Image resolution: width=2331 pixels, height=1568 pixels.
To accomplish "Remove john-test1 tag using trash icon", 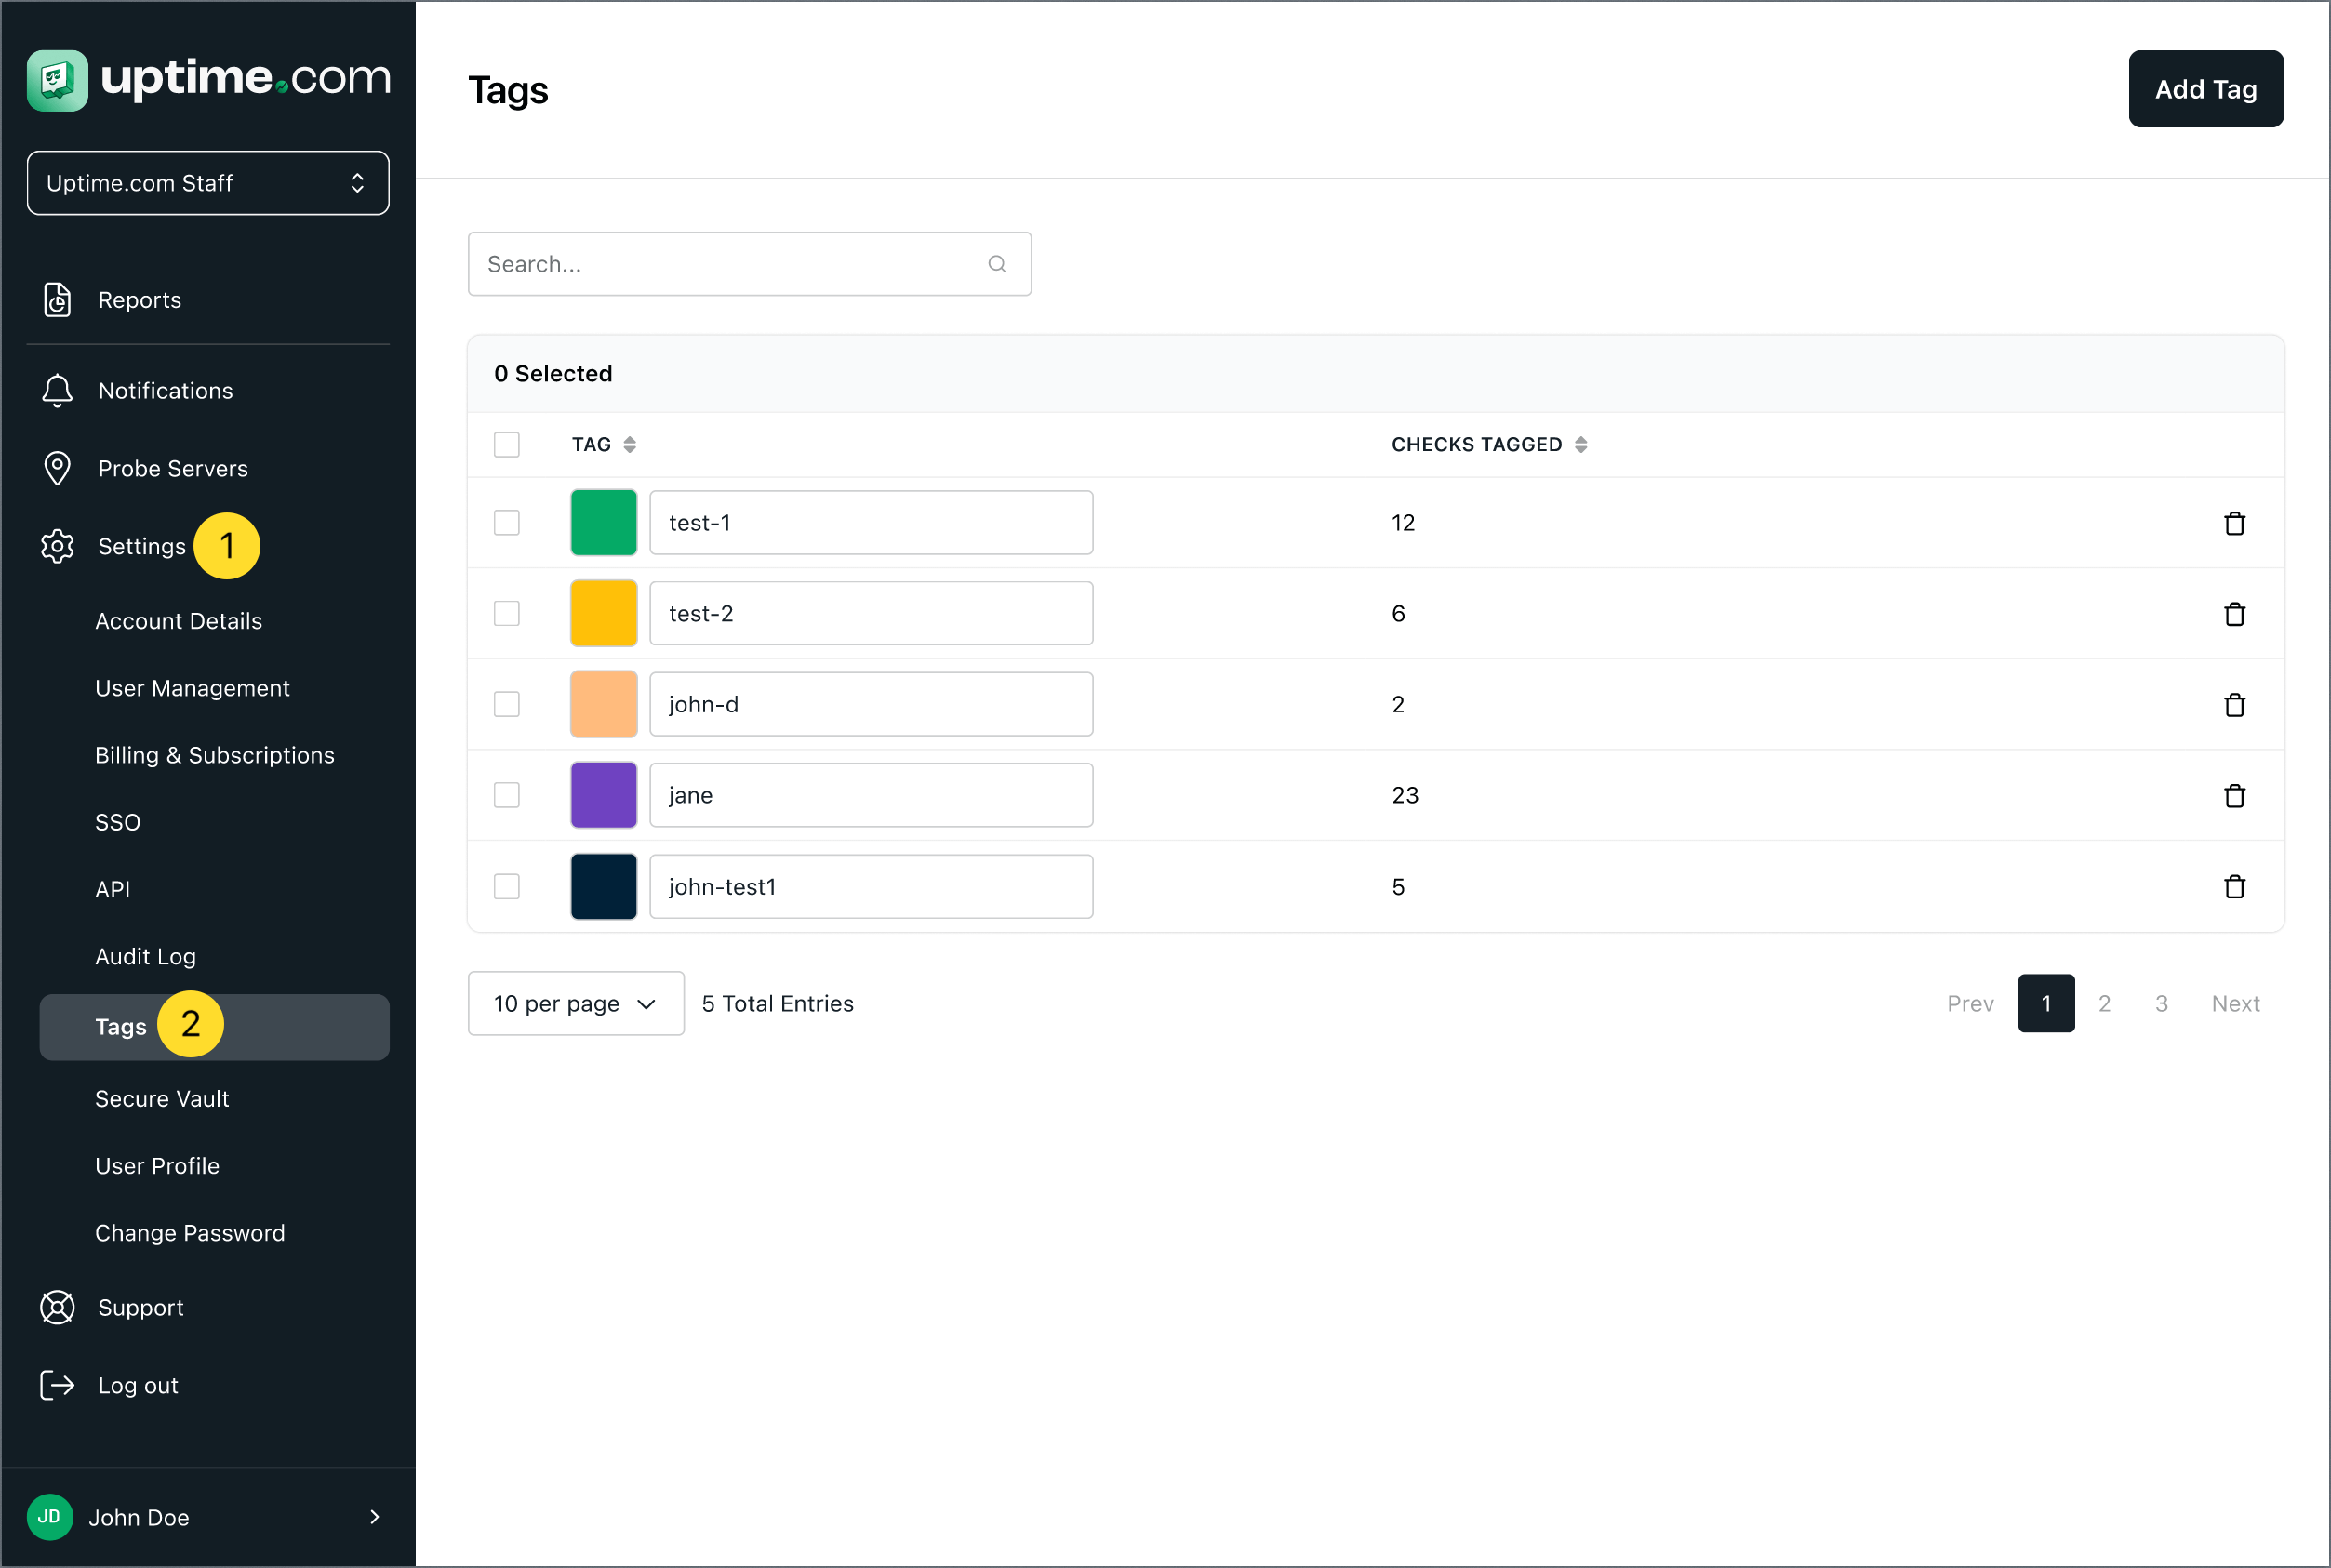I will pos(2234,886).
